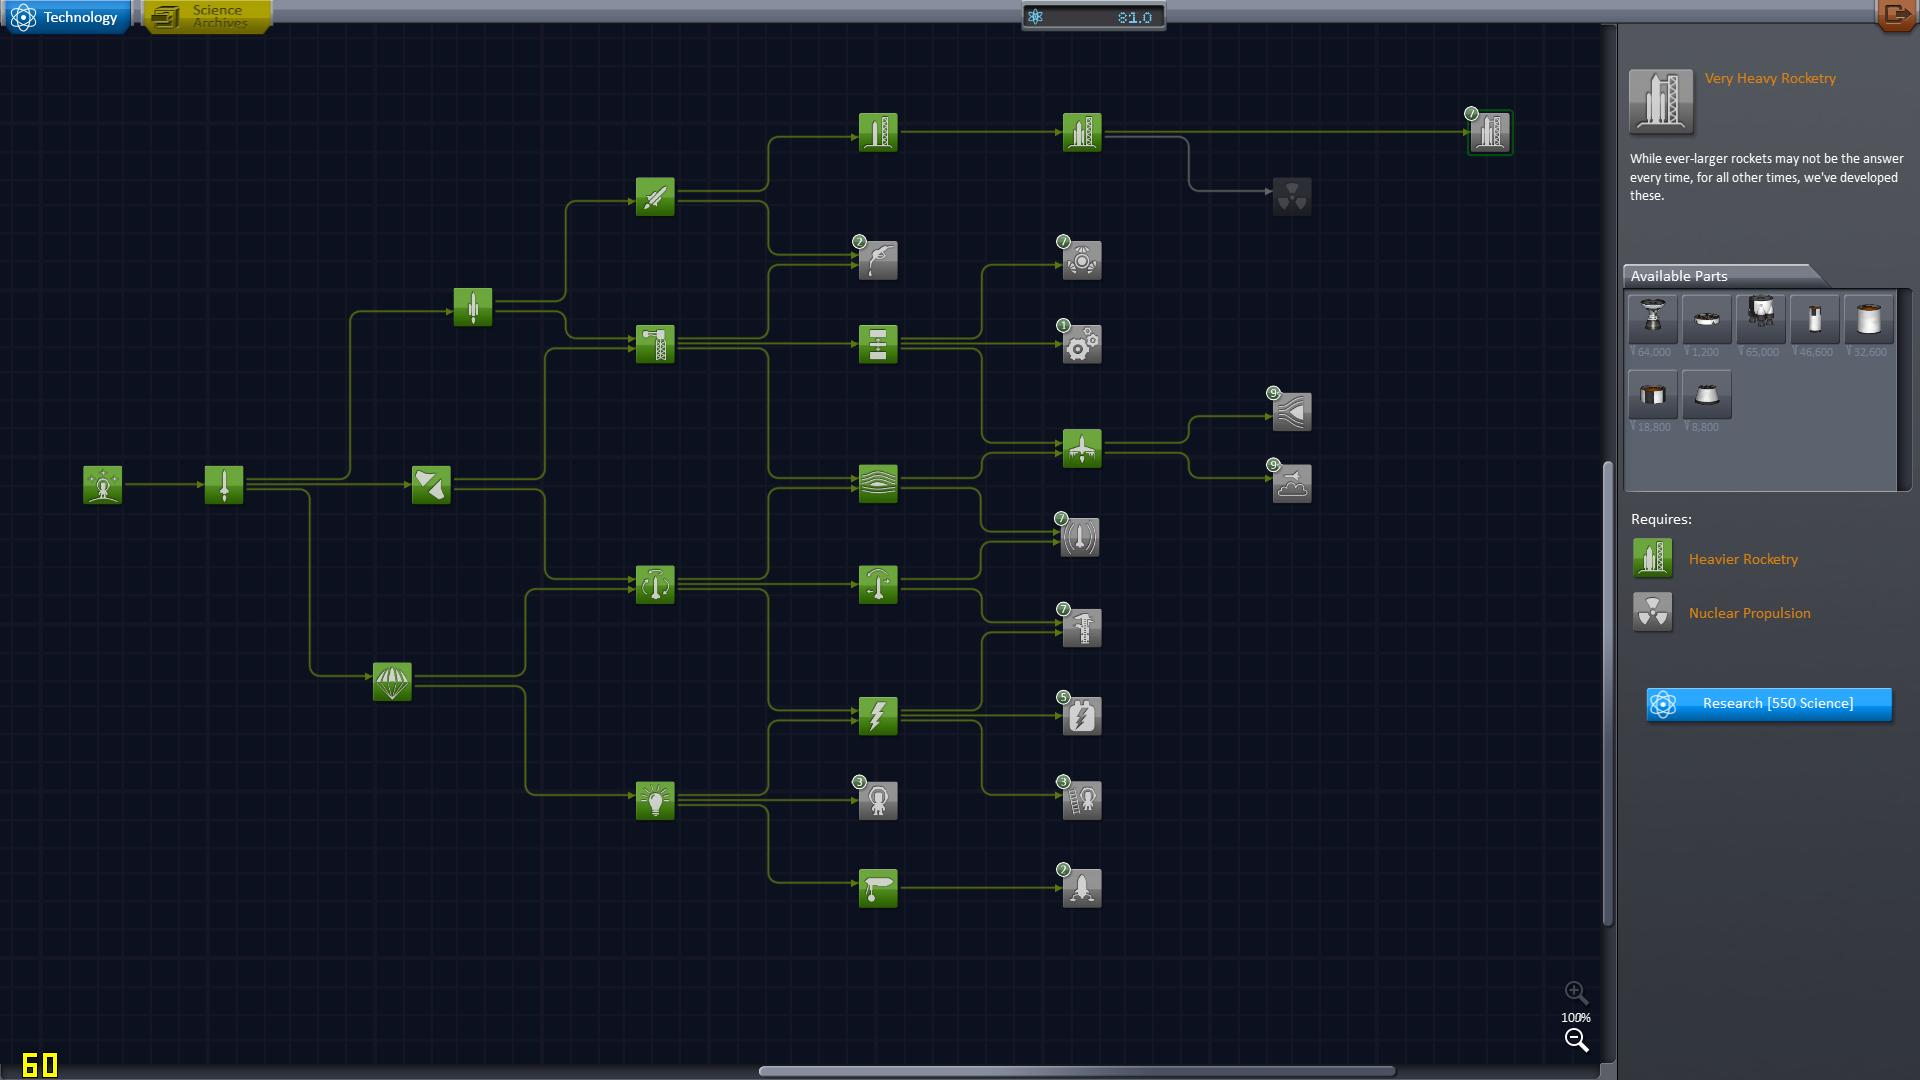
Task: Click the selected Very Heavy Rocketry node
Action: pyautogui.click(x=1489, y=133)
